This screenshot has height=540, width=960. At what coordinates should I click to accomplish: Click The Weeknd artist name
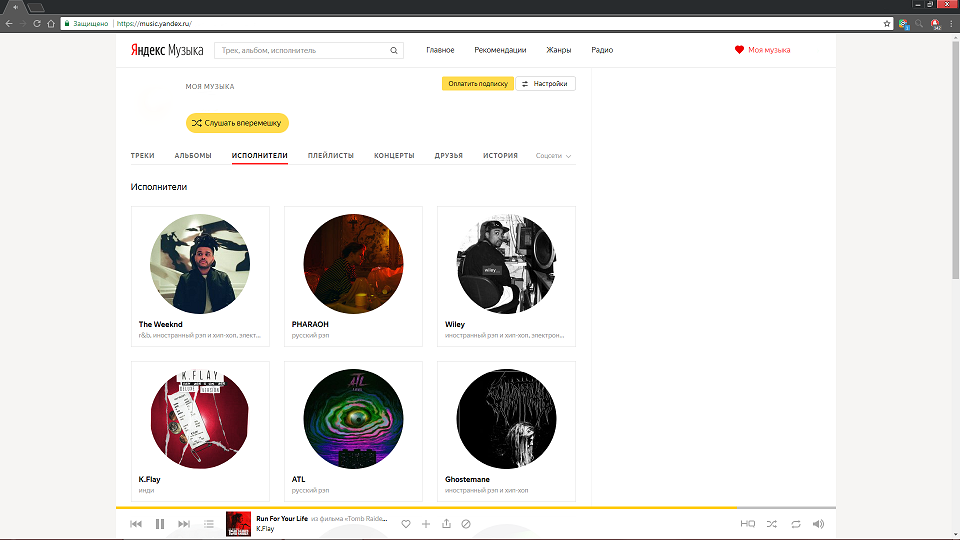tap(160, 324)
